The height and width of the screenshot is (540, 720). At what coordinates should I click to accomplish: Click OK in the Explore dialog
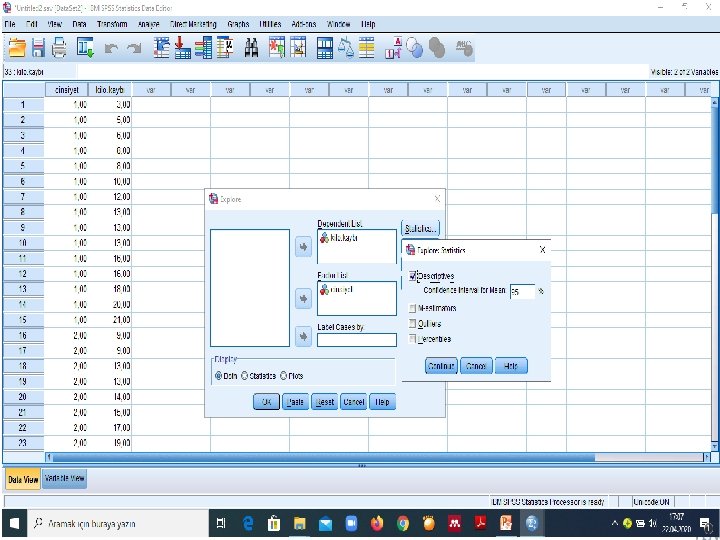266,402
